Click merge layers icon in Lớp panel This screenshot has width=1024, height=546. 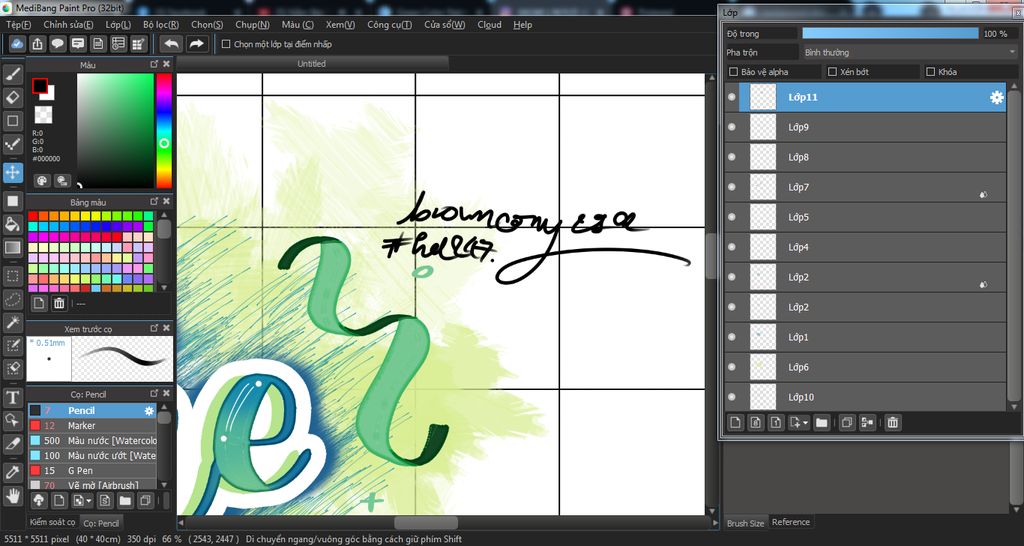[867, 423]
